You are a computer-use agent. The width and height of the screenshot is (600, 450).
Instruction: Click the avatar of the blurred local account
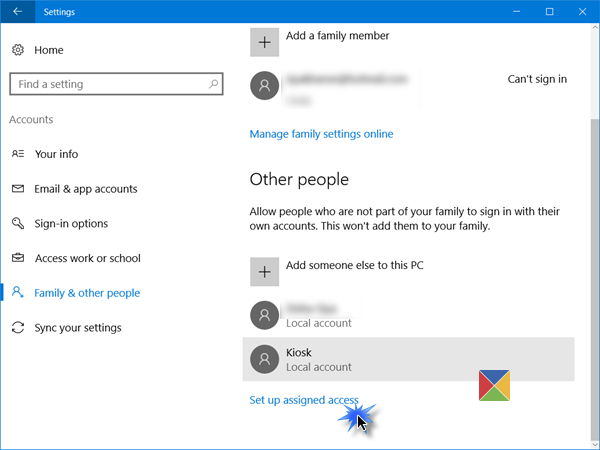(x=264, y=315)
